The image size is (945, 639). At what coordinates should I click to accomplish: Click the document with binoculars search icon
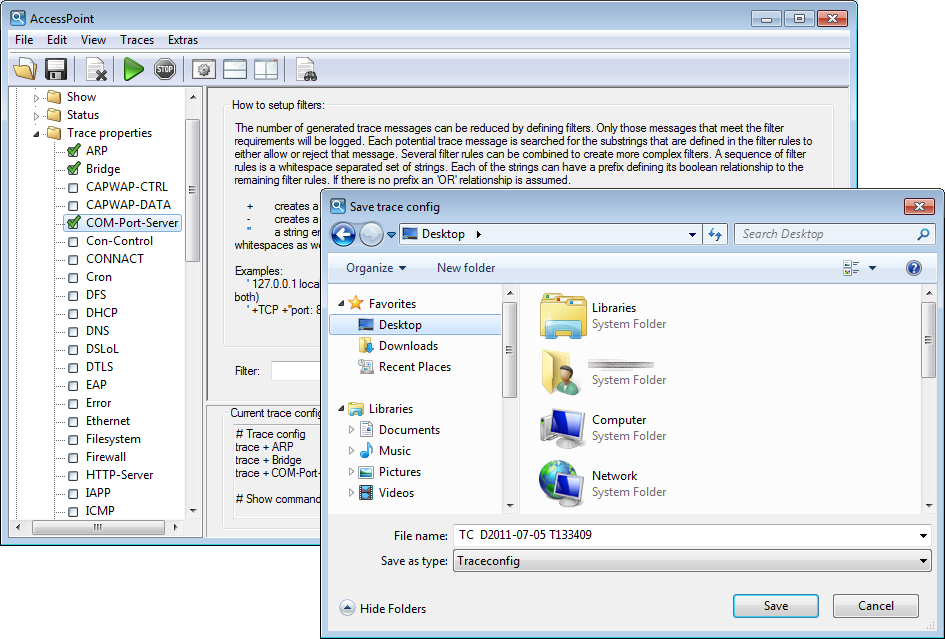(306, 69)
